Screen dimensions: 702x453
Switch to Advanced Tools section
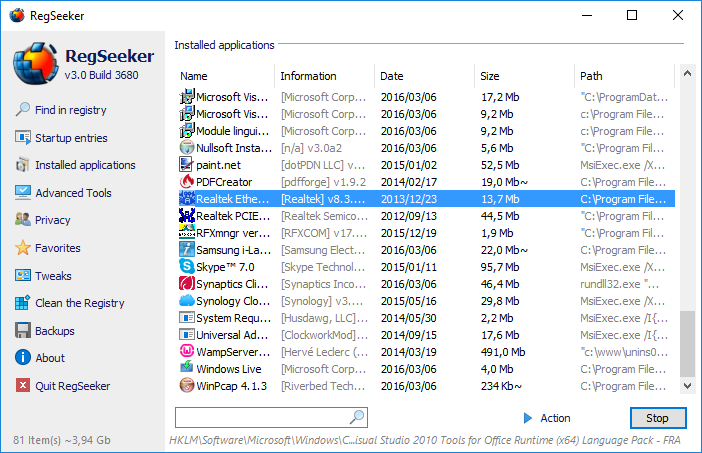(x=73, y=193)
